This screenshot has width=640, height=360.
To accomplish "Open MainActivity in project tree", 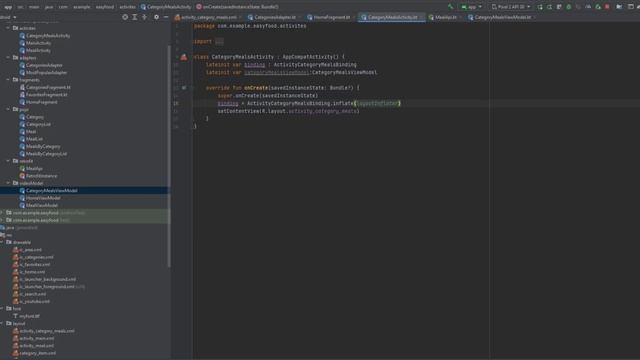I will pos(35,43).
